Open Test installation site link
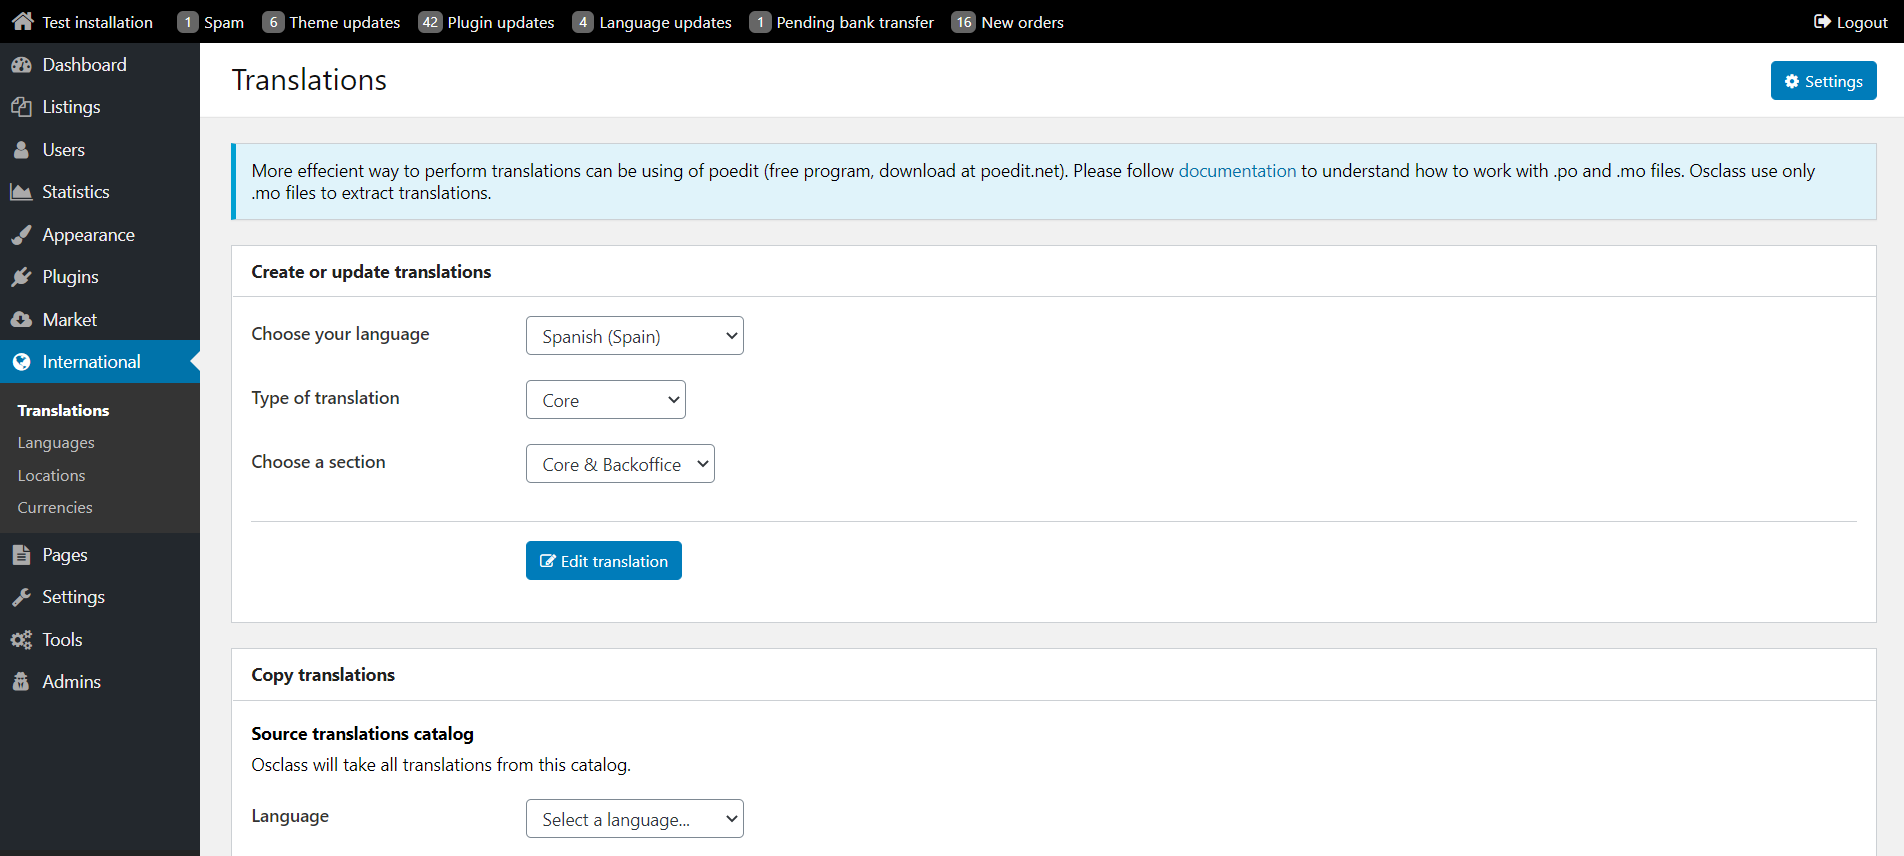 pos(97,22)
